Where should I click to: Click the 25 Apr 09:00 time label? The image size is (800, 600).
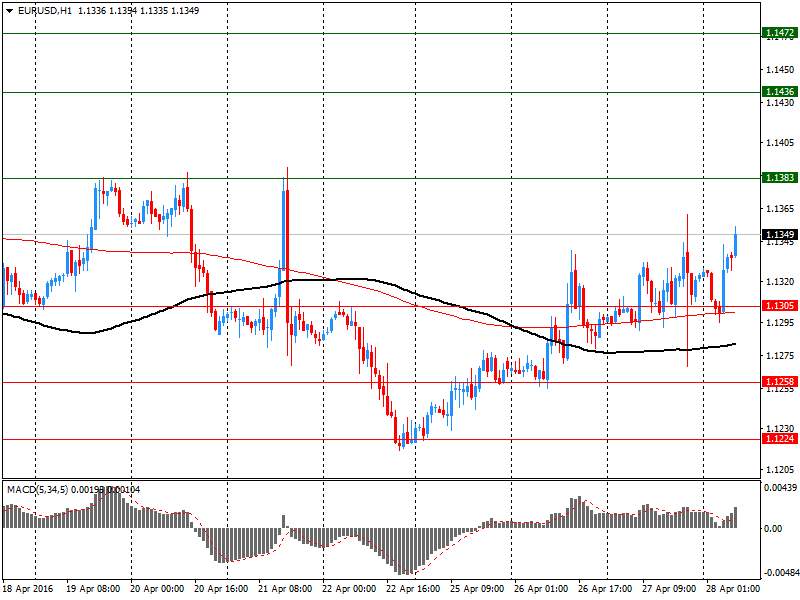477,589
